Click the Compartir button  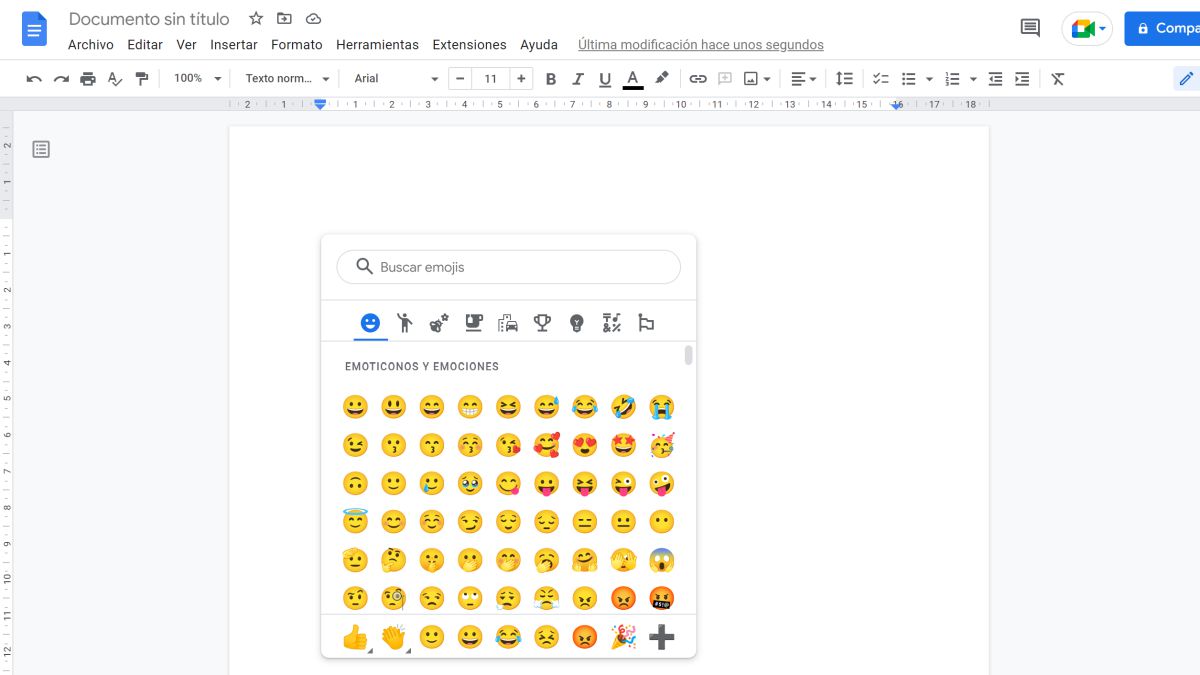tap(1166, 28)
